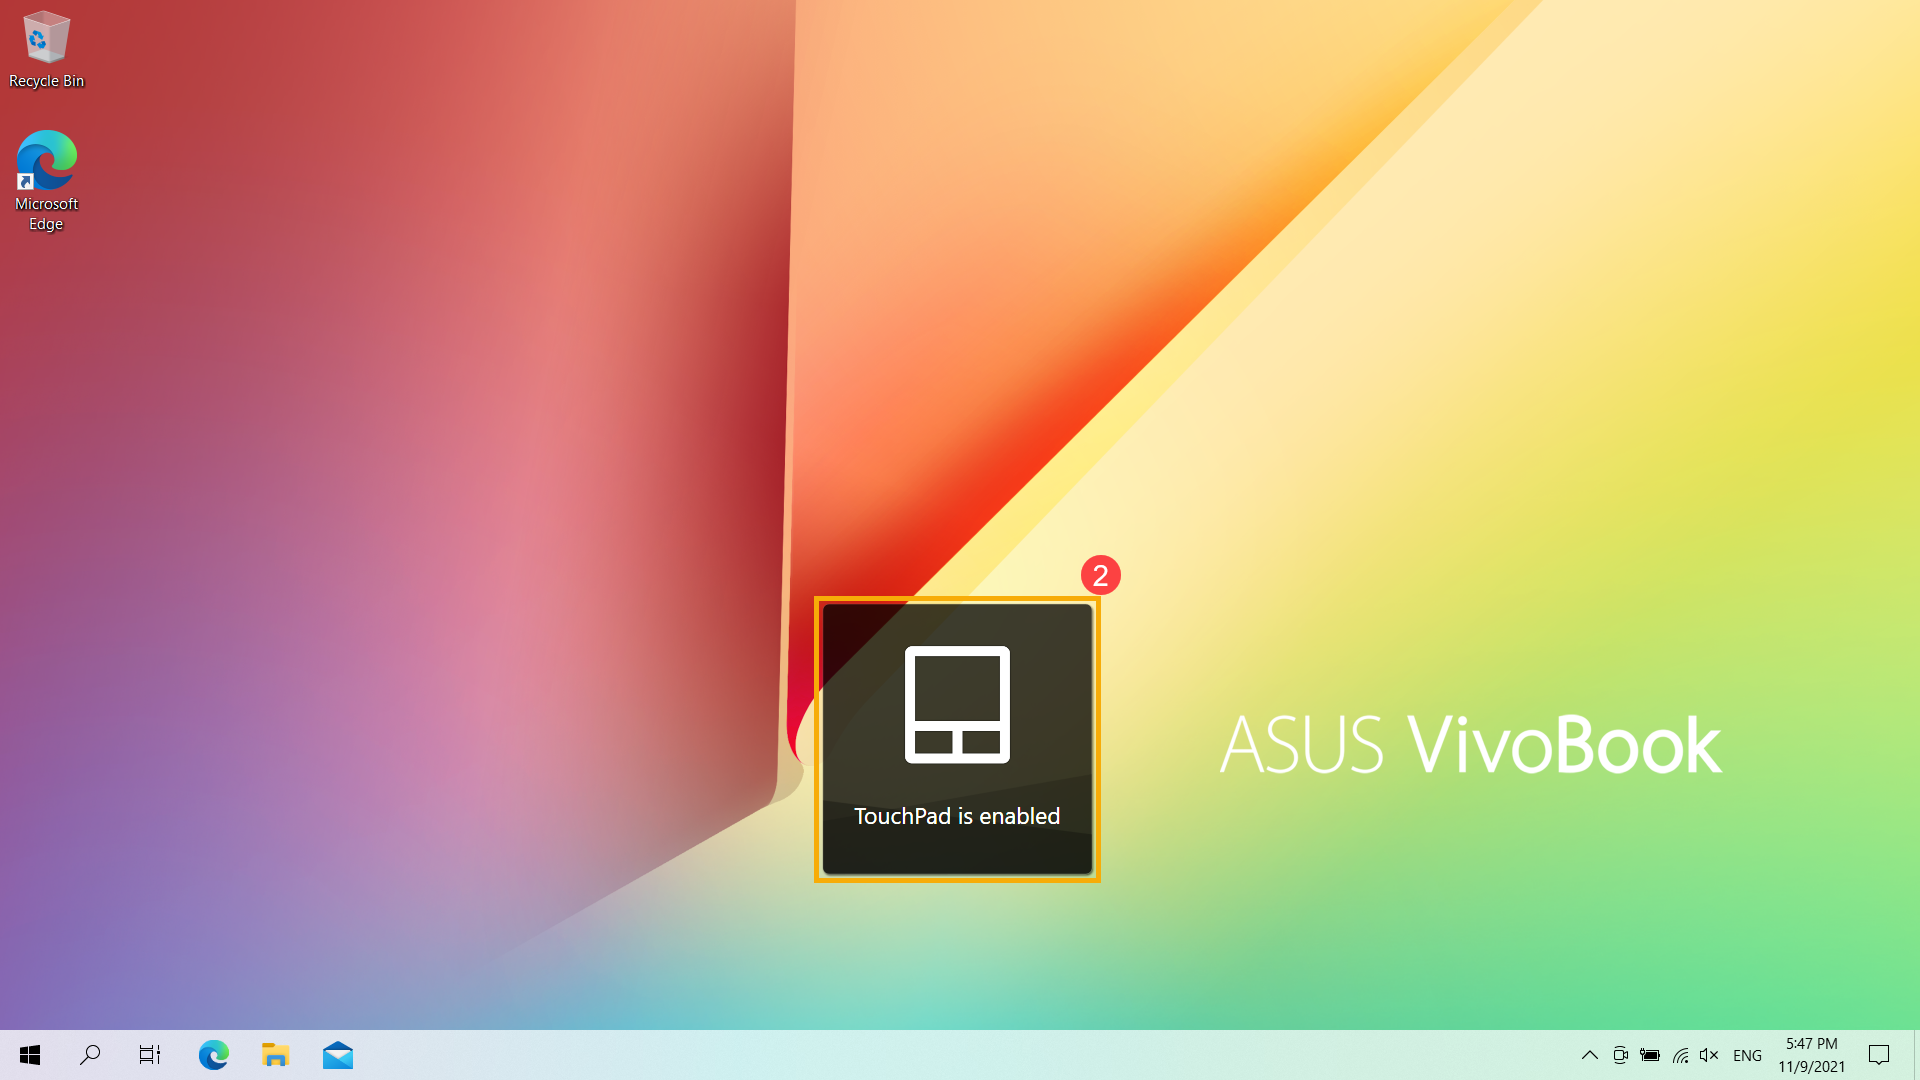Open Task View button
Image resolution: width=1920 pixels, height=1080 pixels.
(x=150, y=1055)
